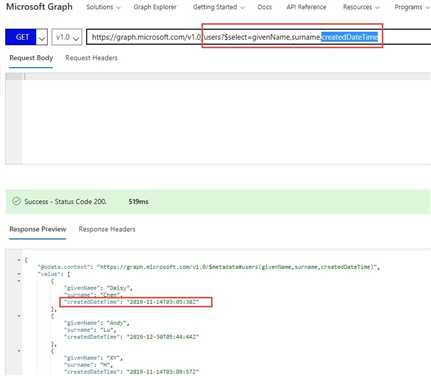Open Graph Explorer from the top navigation
431x376 pixels.
[155, 7]
